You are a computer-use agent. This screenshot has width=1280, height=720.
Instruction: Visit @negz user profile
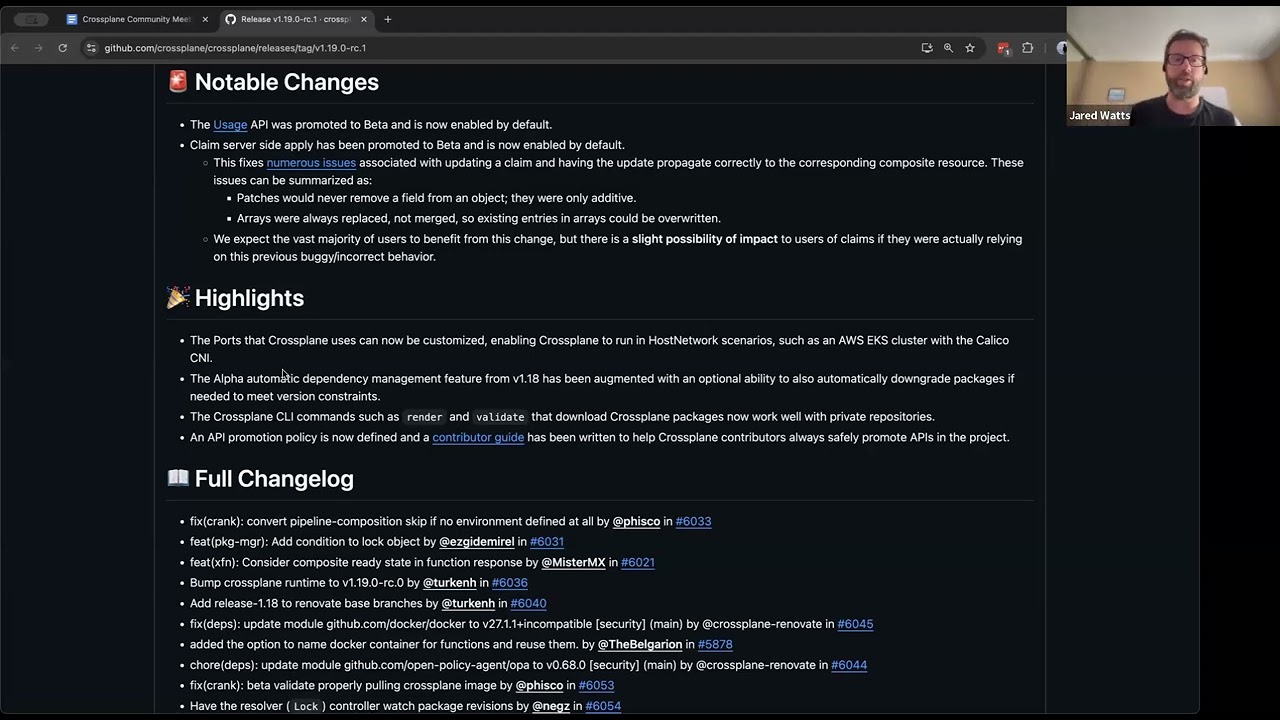pyautogui.click(x=551, y=706)
